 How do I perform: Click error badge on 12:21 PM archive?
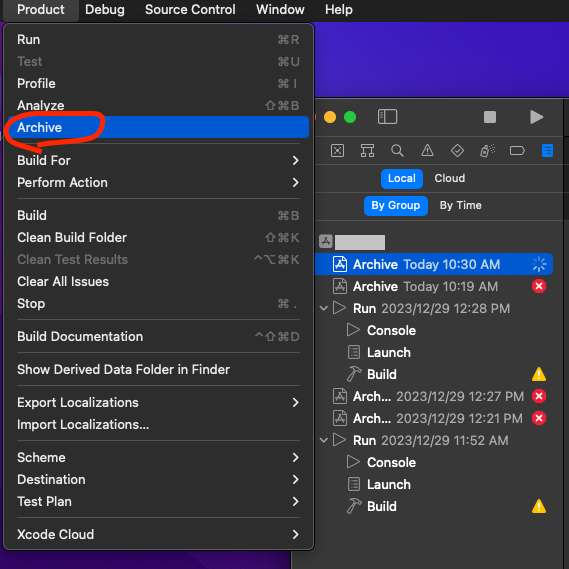pyautogui.click(x=539, y=418)
